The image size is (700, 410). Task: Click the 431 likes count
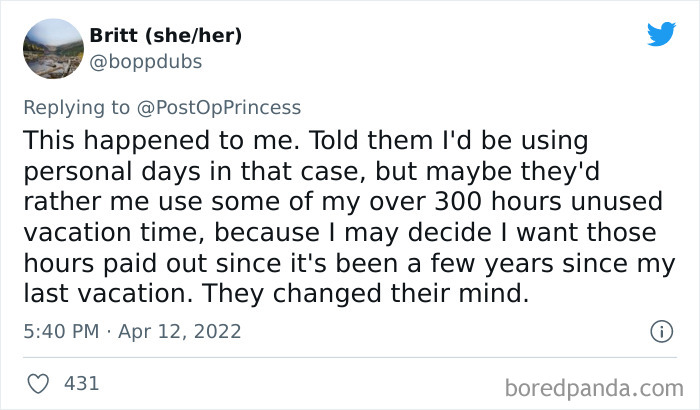click(x=80, y=383)
